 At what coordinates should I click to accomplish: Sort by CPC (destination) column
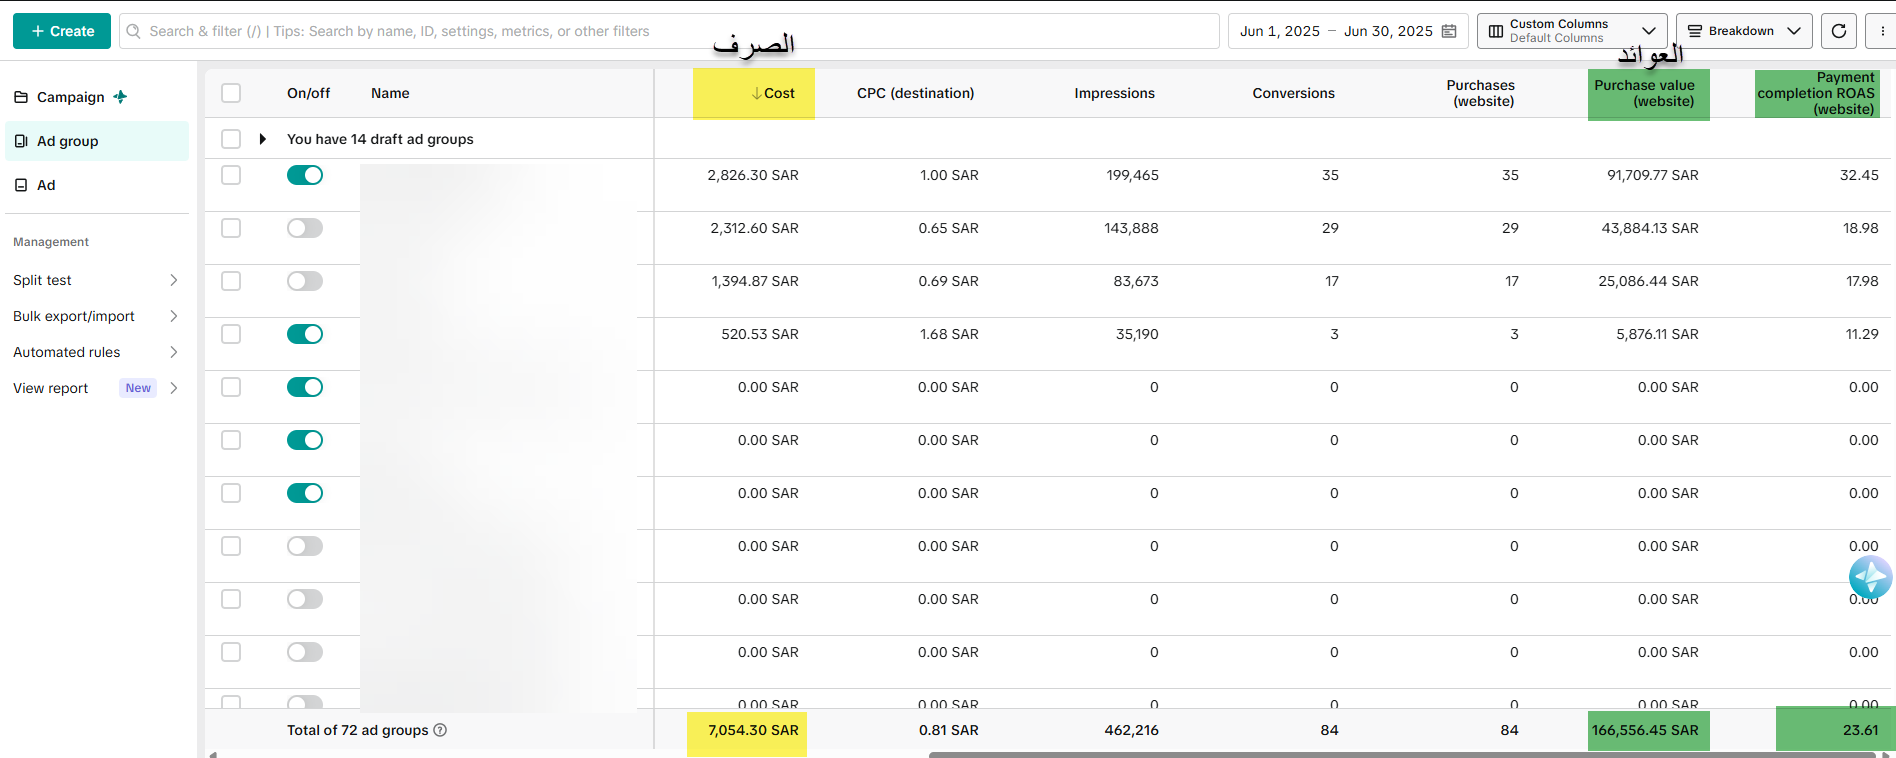[x=915, y=93]
